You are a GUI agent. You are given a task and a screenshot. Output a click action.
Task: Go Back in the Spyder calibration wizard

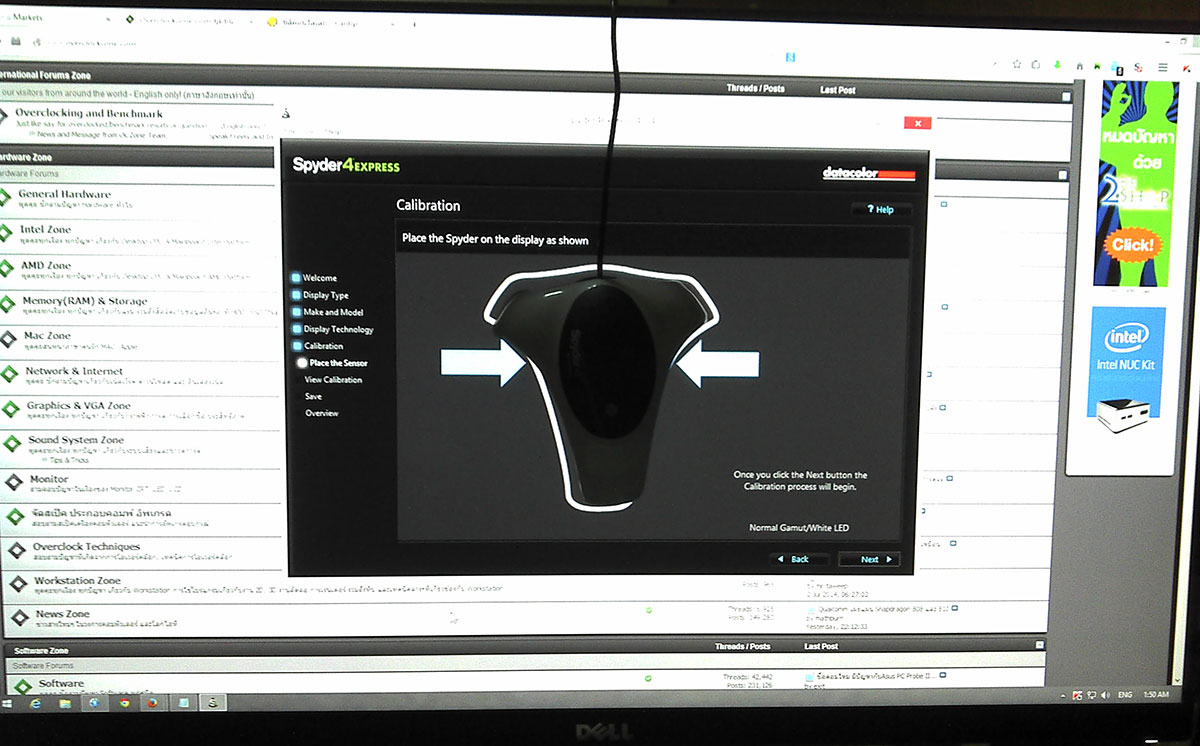coord(799,559)
